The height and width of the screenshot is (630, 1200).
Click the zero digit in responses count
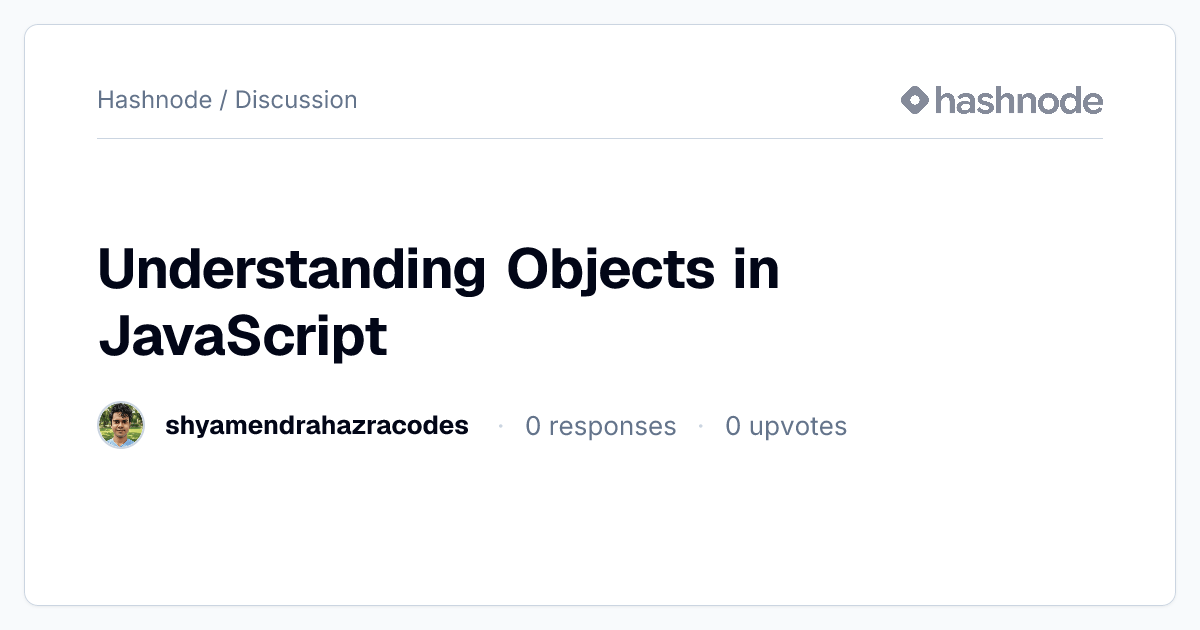(533, 427)
